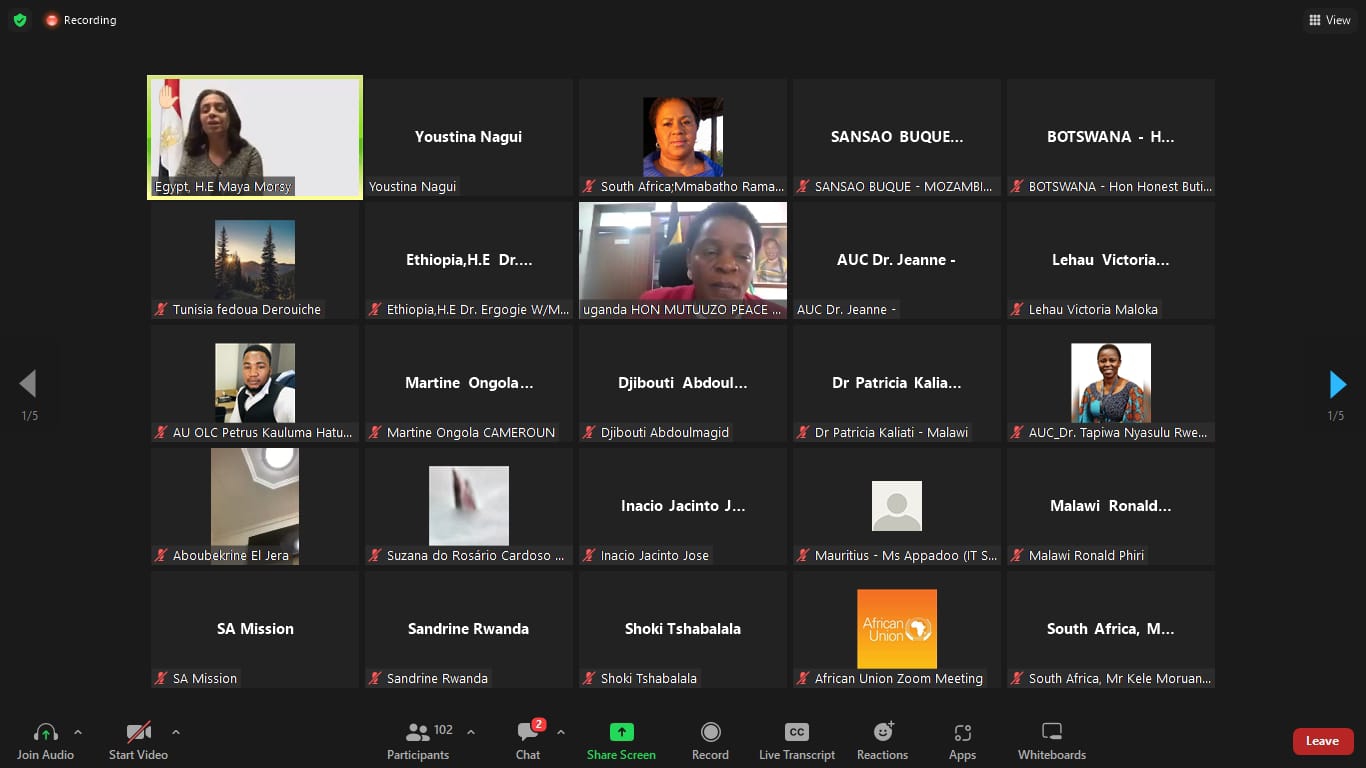1366x768 pixels.
Task: Click the red Leave button
Action: 1322,741
